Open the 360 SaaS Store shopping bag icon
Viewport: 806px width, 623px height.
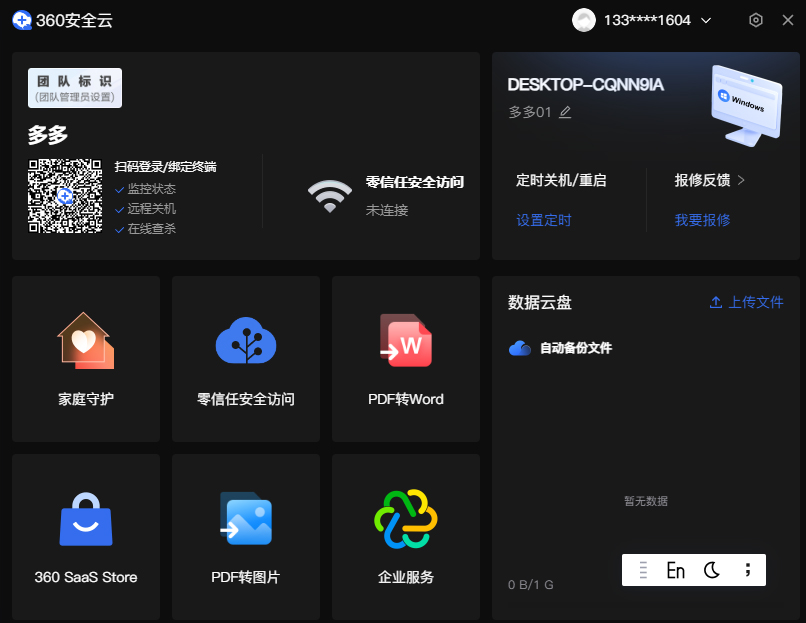pos(86,519)
